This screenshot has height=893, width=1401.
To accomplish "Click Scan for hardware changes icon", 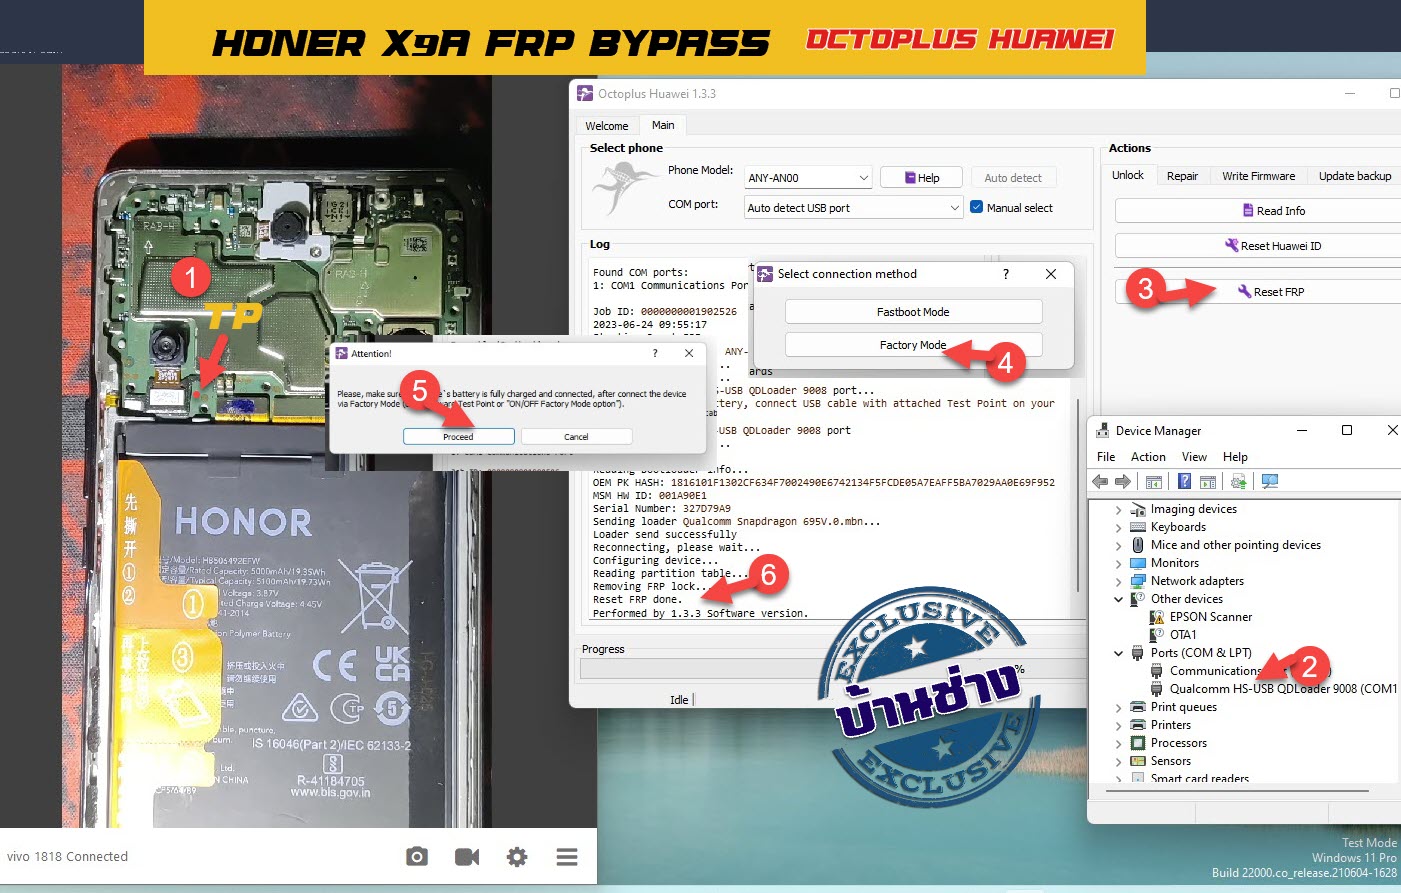I will (x=1270, y=481).
